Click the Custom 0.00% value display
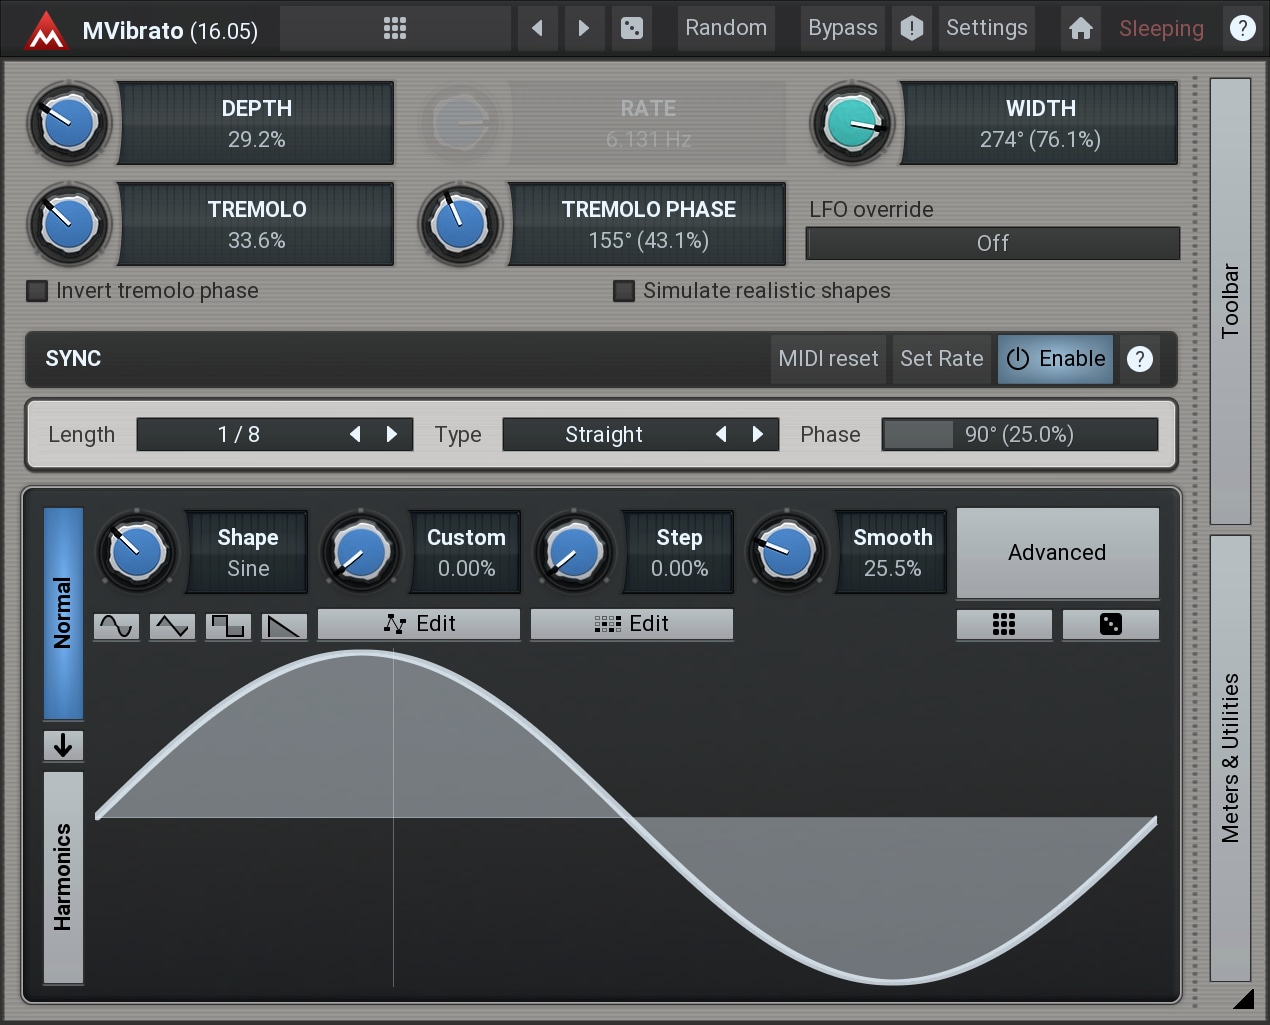The width and height of the screenshot is (1270, 1025). point(466,552)
